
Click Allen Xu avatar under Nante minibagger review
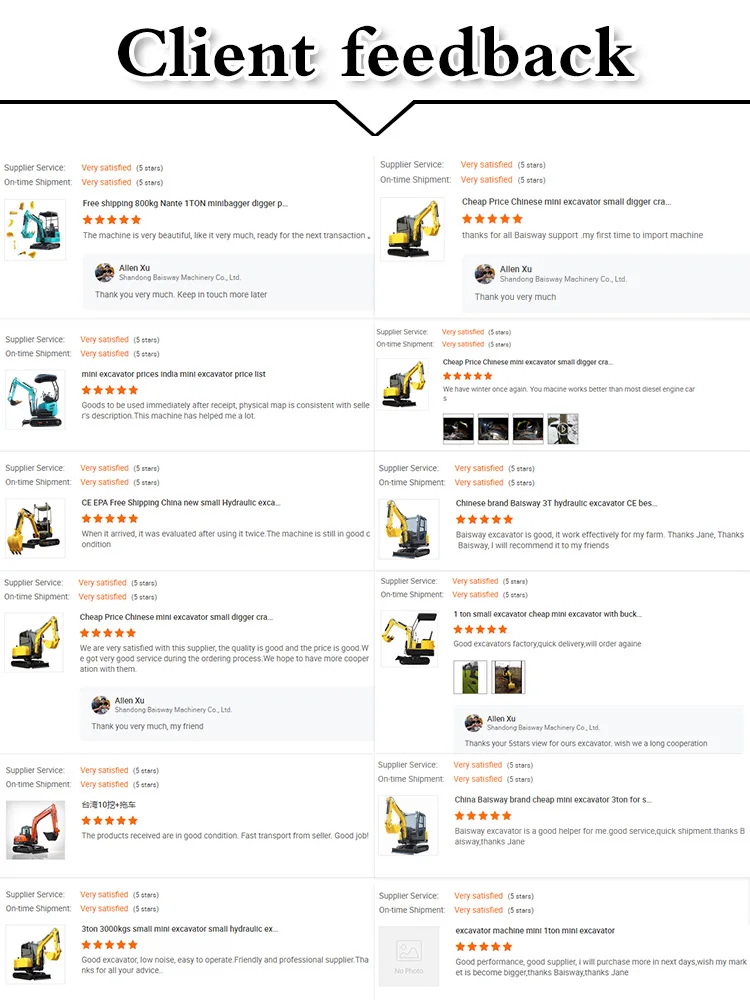pos(105,272)
